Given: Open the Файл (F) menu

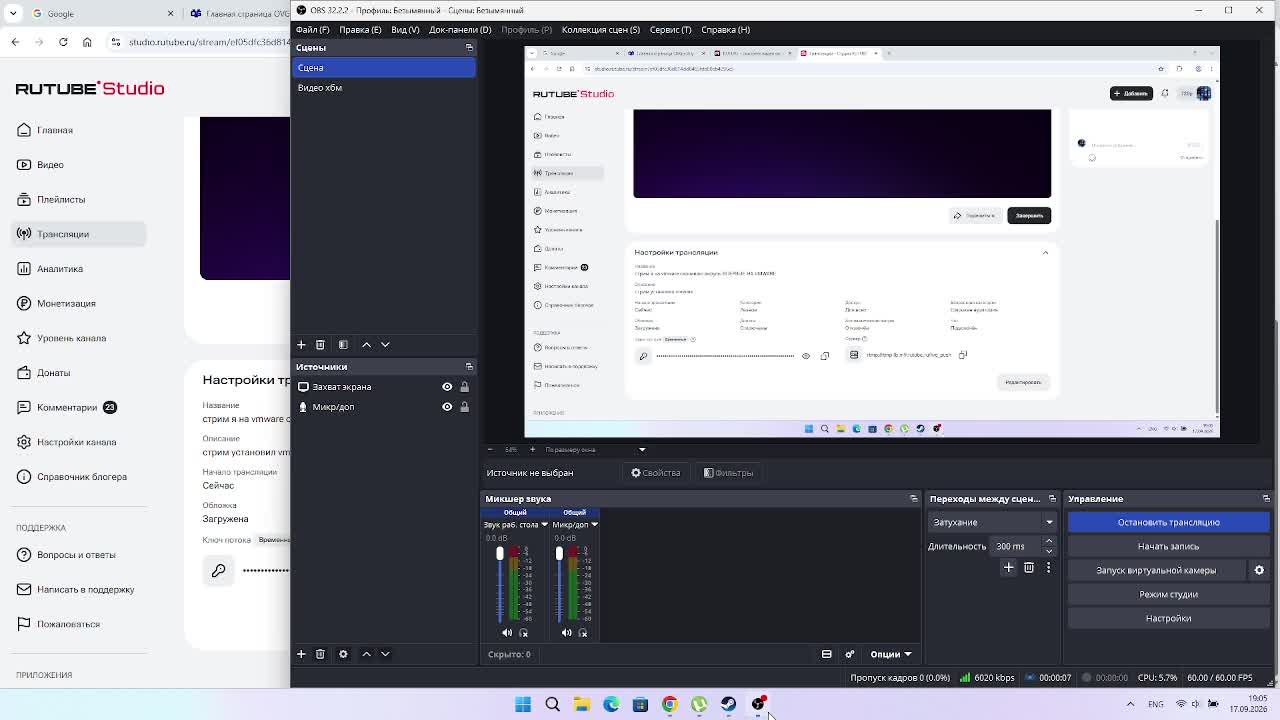Looking at the screenshot, I should pyautogui.click(x=313, y=30).
